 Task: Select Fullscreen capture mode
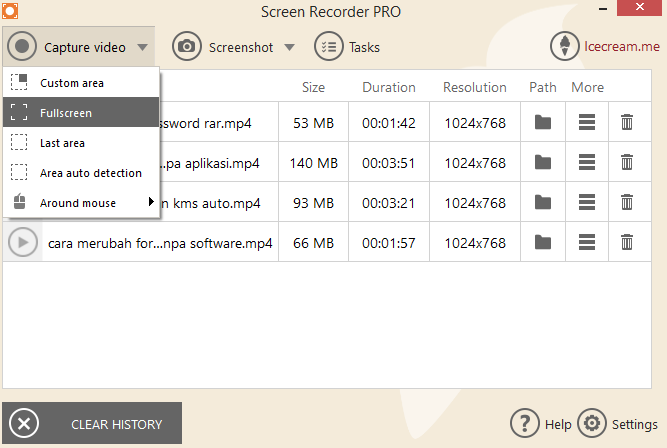click(x=81, y=112)
